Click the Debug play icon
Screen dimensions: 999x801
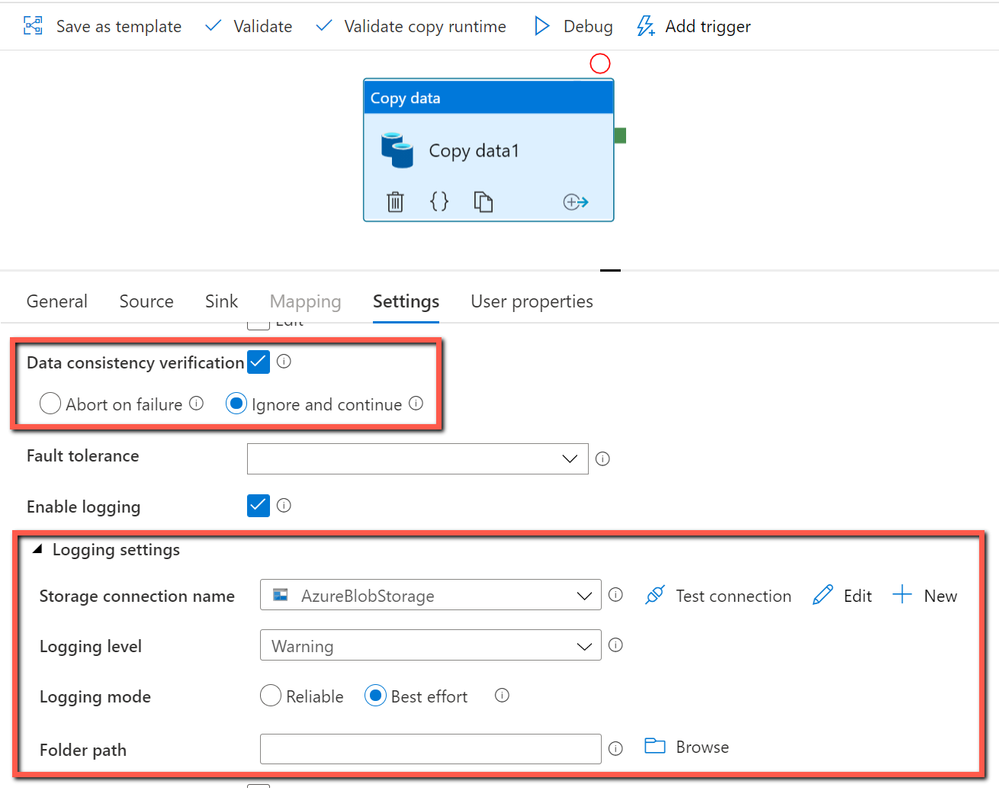(x=542, y=26)
